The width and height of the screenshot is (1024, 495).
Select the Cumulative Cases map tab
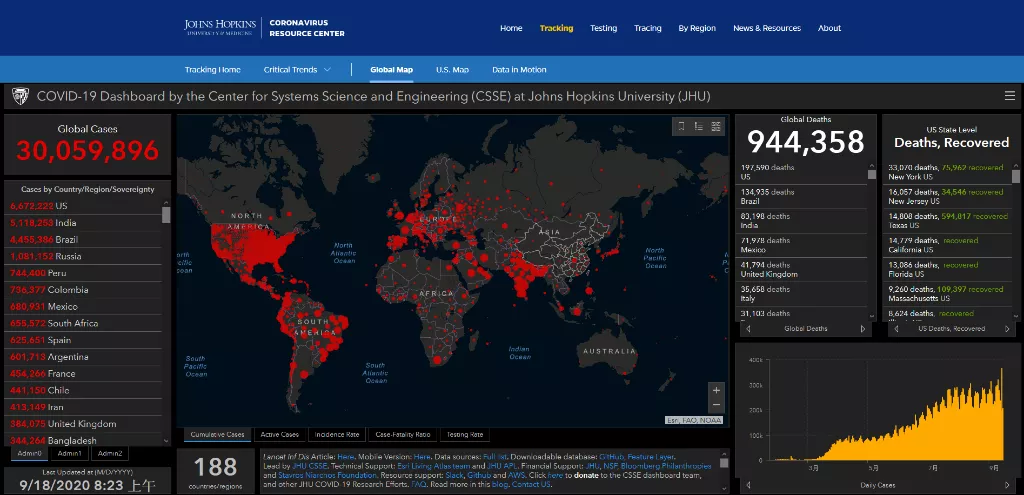pos(217,435)
